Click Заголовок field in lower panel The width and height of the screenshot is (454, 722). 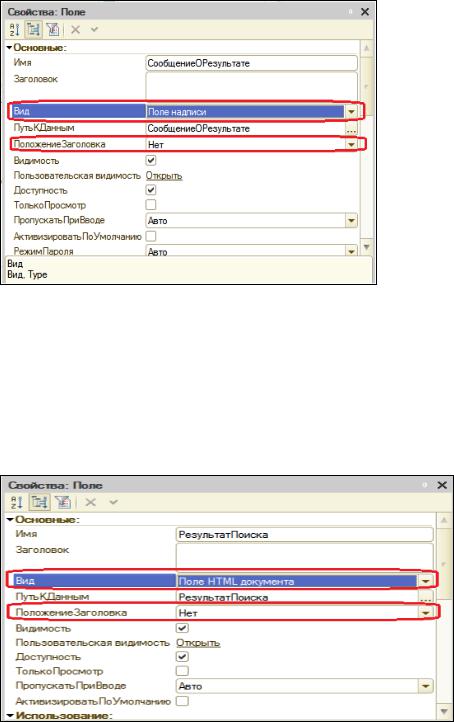click(304, 556)
